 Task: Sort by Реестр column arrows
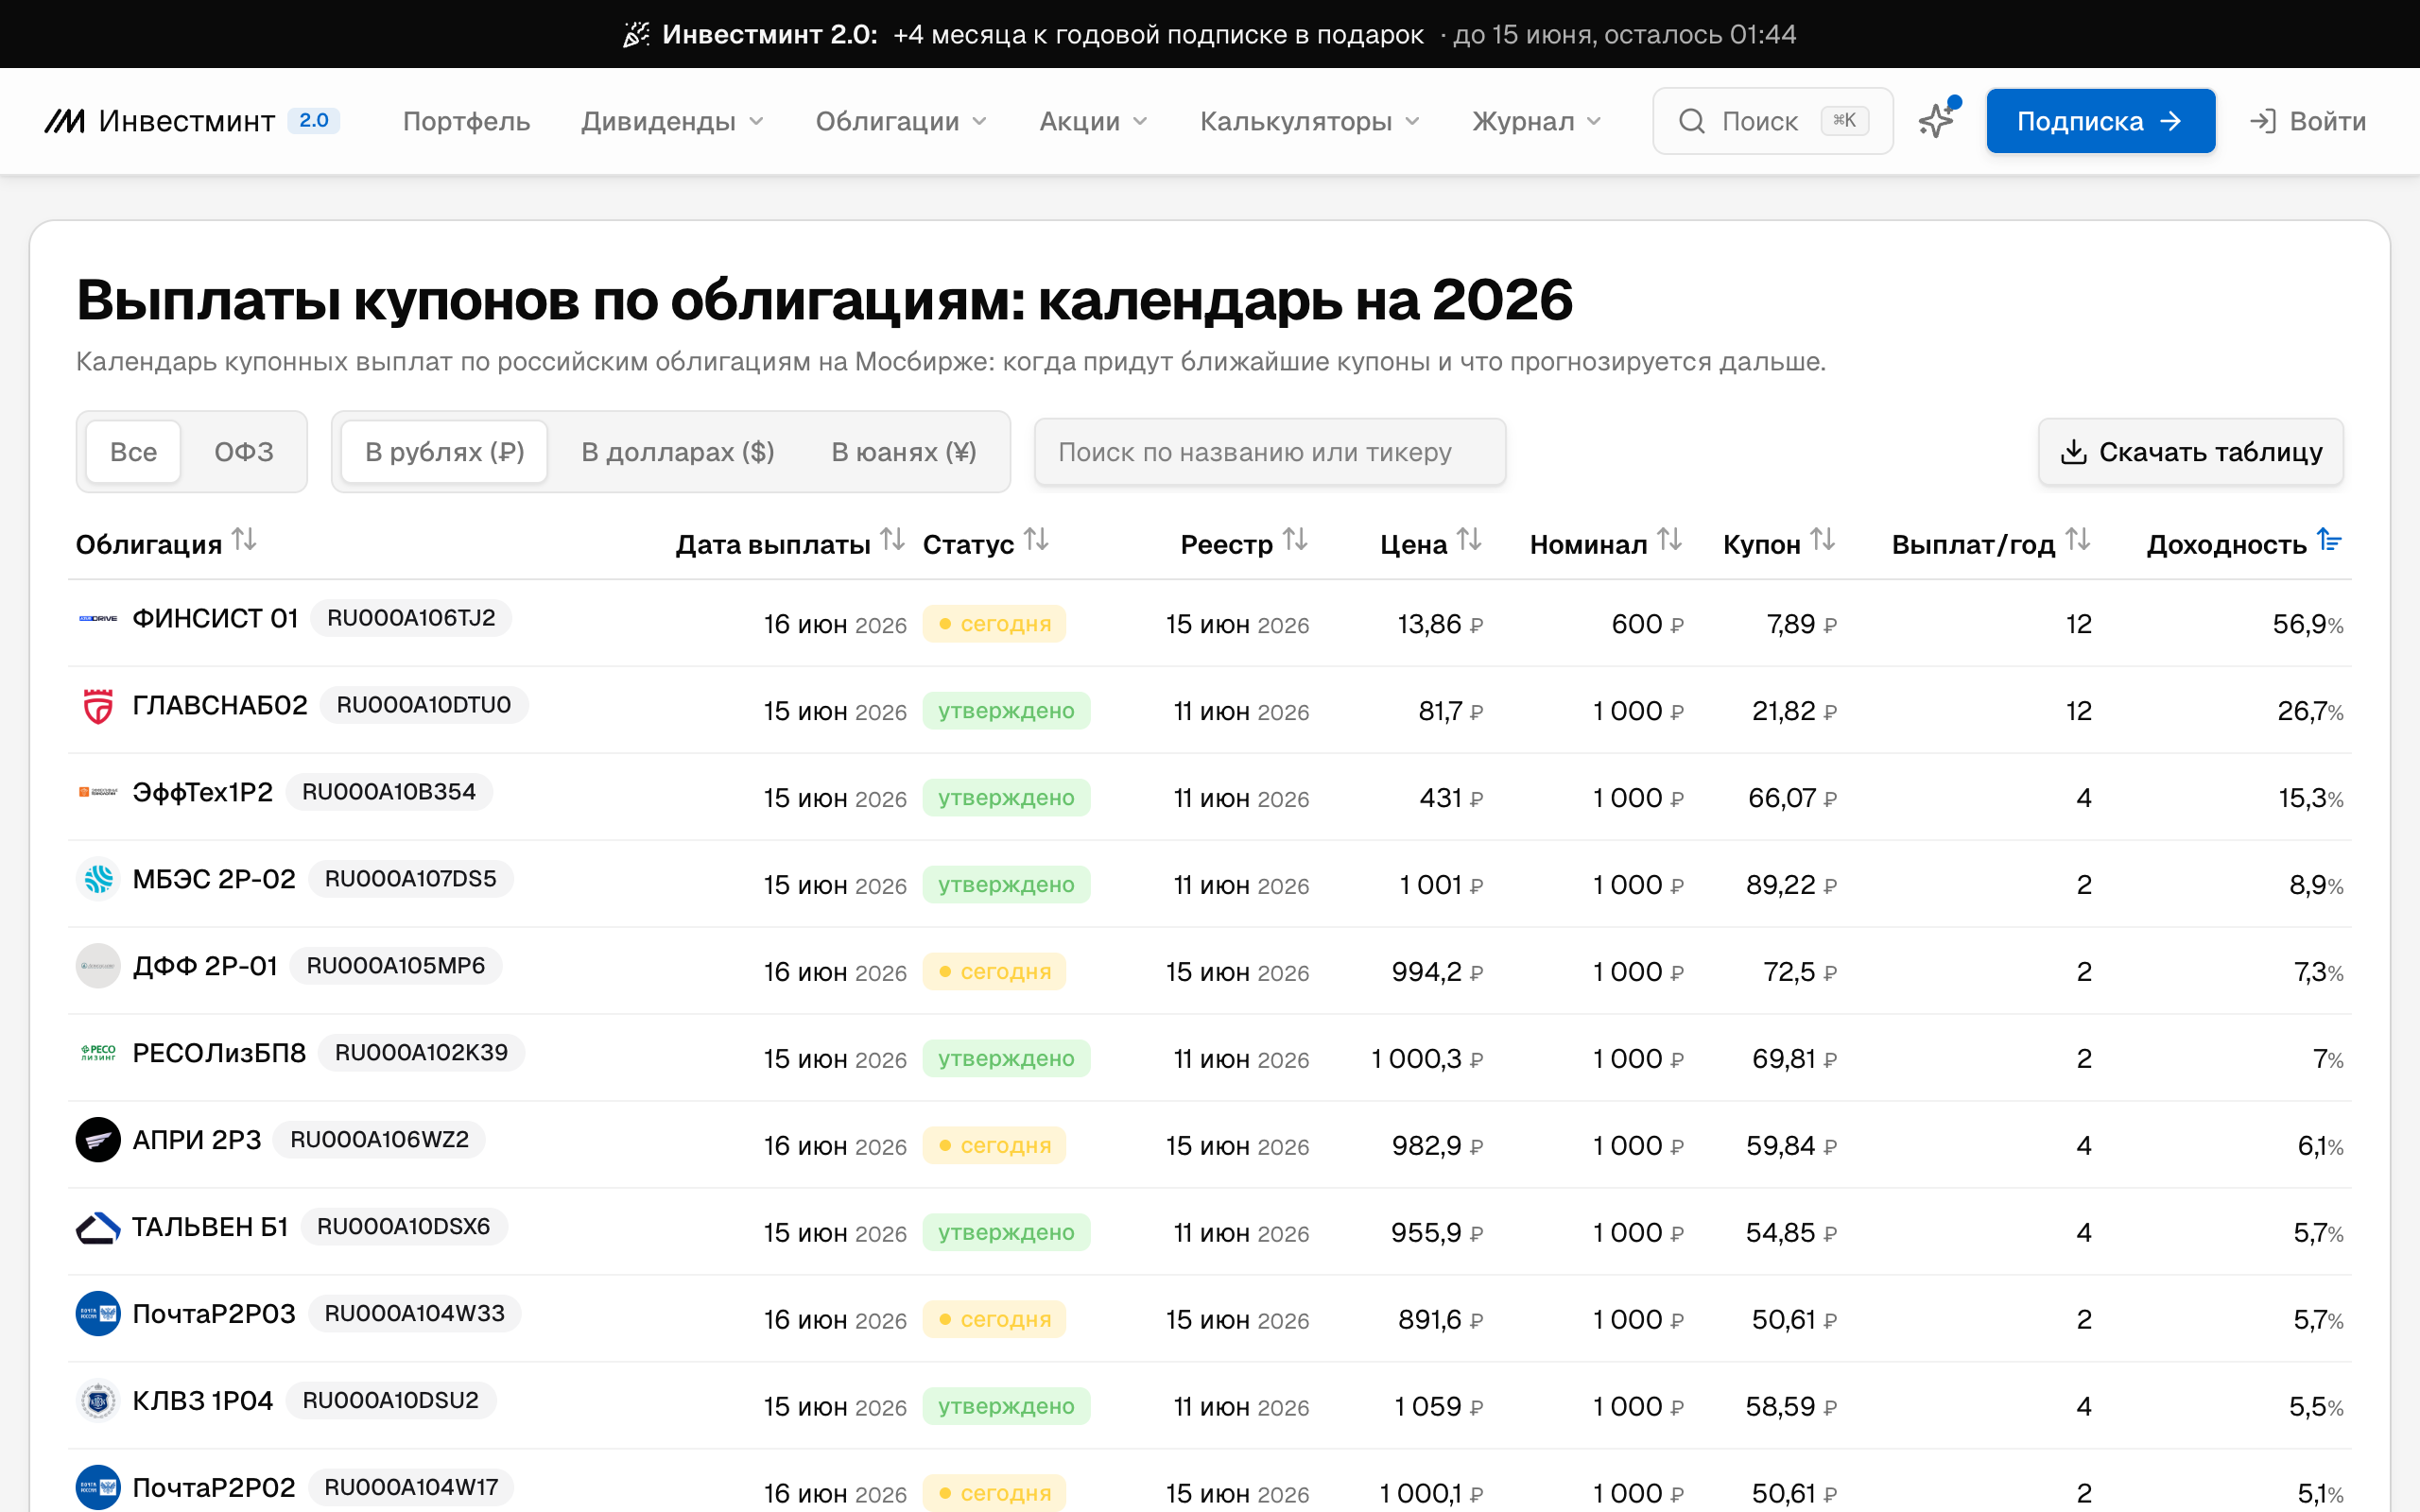pyautogui.click(x=1296, y=541)
